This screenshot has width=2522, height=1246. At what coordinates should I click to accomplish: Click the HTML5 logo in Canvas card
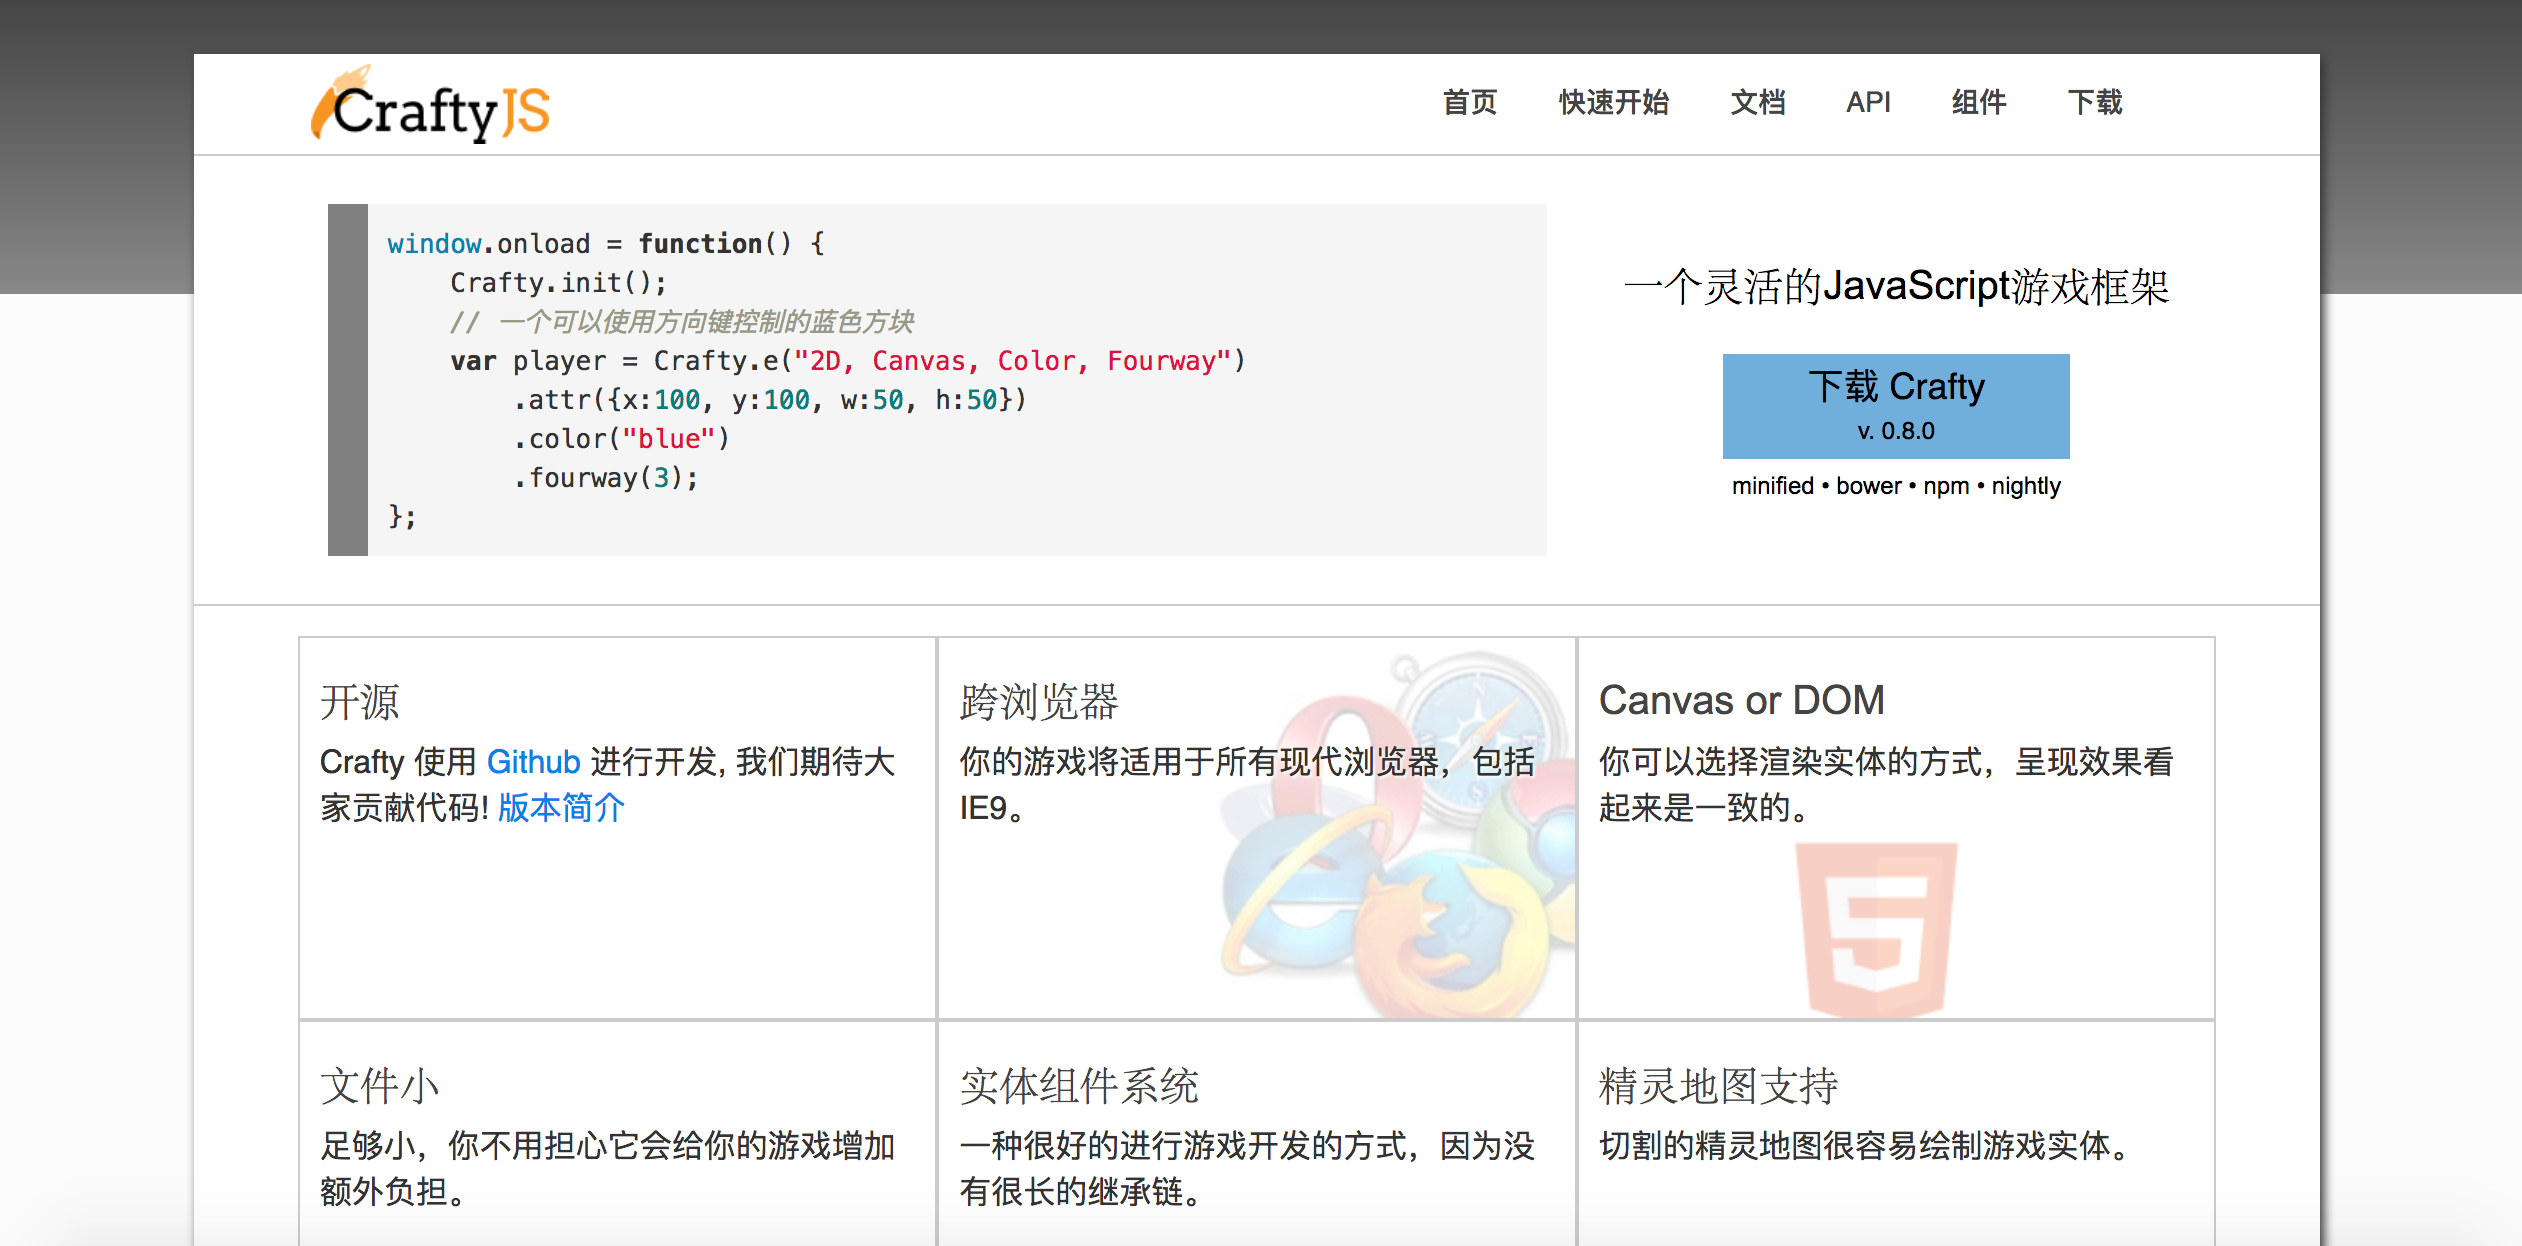pos(1876,929)
